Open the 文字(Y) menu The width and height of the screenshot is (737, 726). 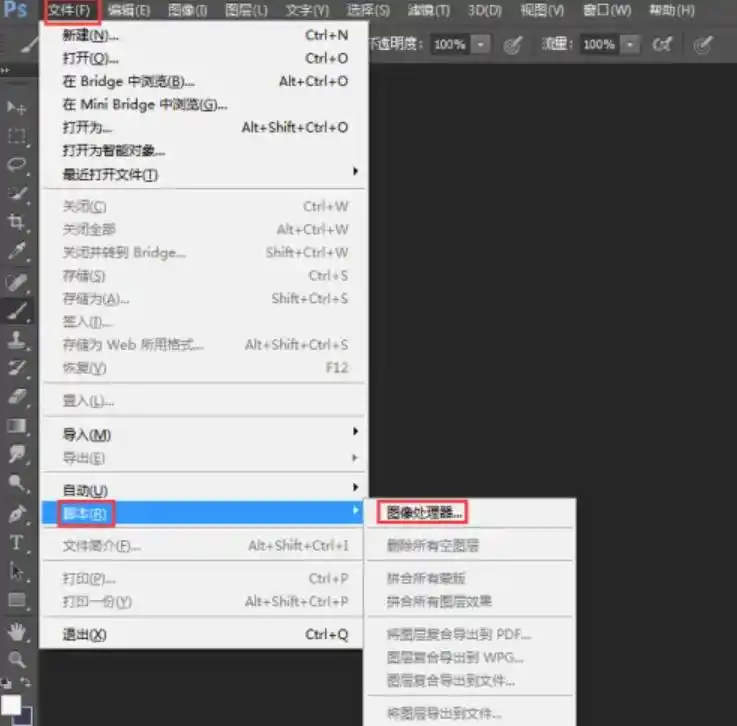(x=307, y=10)
